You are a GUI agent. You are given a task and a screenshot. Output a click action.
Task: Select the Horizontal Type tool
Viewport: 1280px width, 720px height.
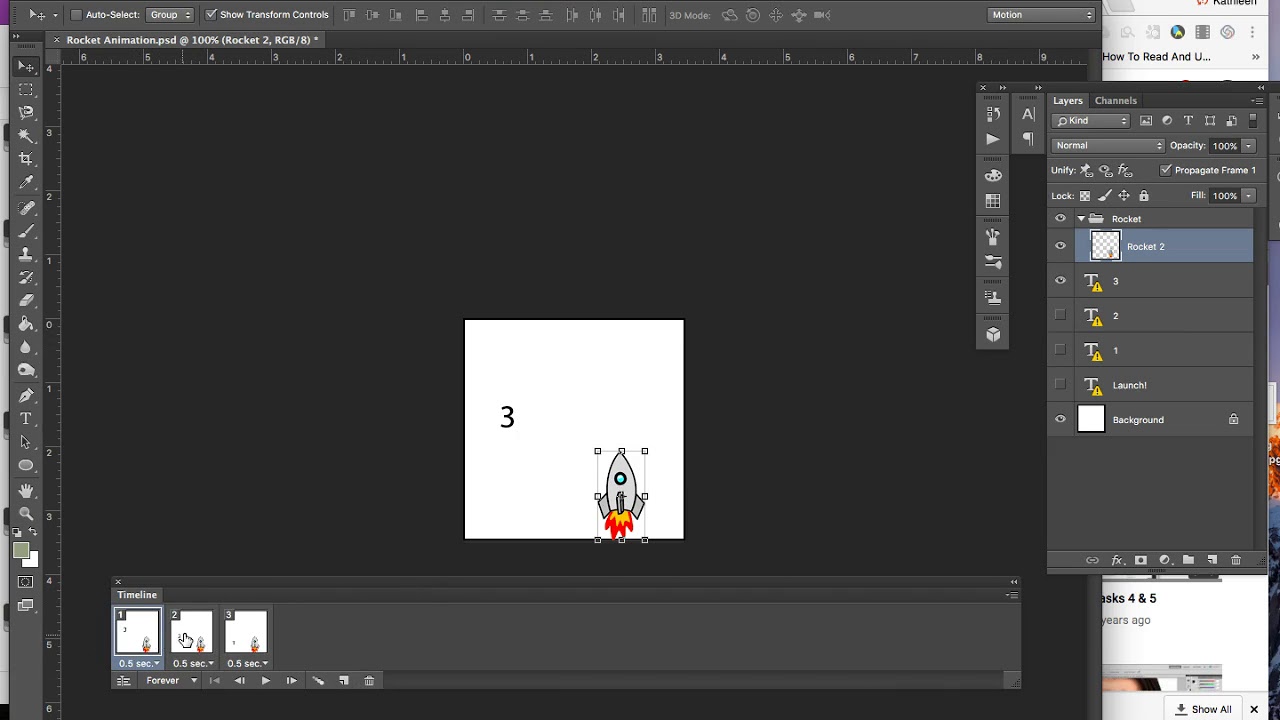26,419
